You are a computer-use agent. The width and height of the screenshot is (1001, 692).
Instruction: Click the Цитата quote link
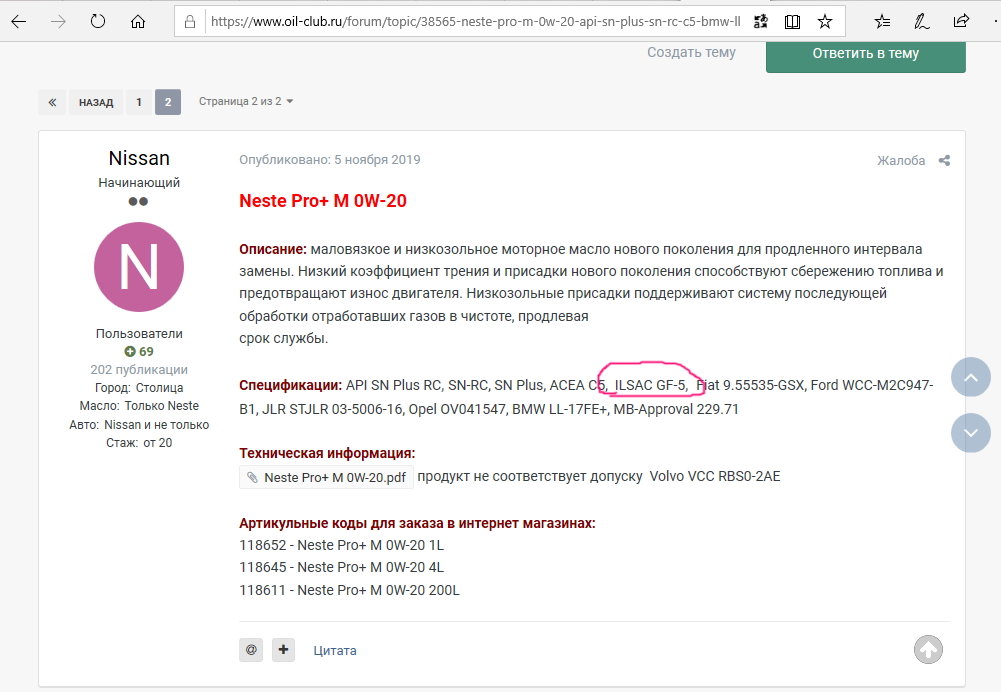pos(335,651)
